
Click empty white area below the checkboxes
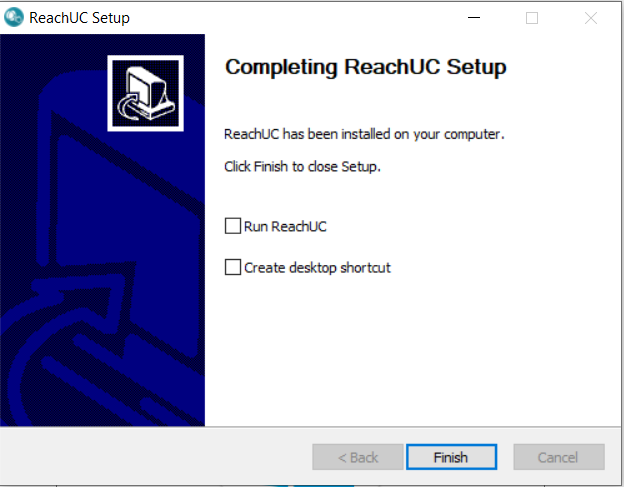[x=412, y=350]
